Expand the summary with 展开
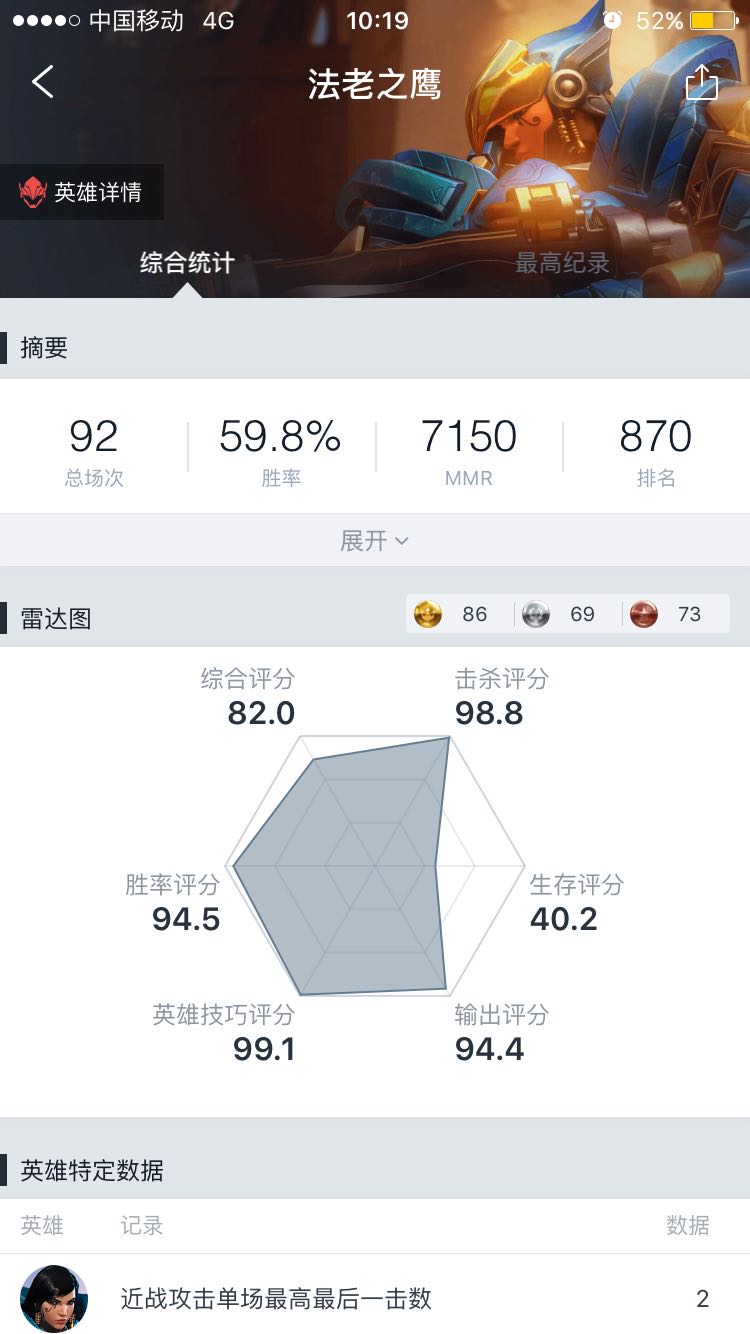This screenshot has width=750, height=1334. pyautogui.click(x=375, y=541)
